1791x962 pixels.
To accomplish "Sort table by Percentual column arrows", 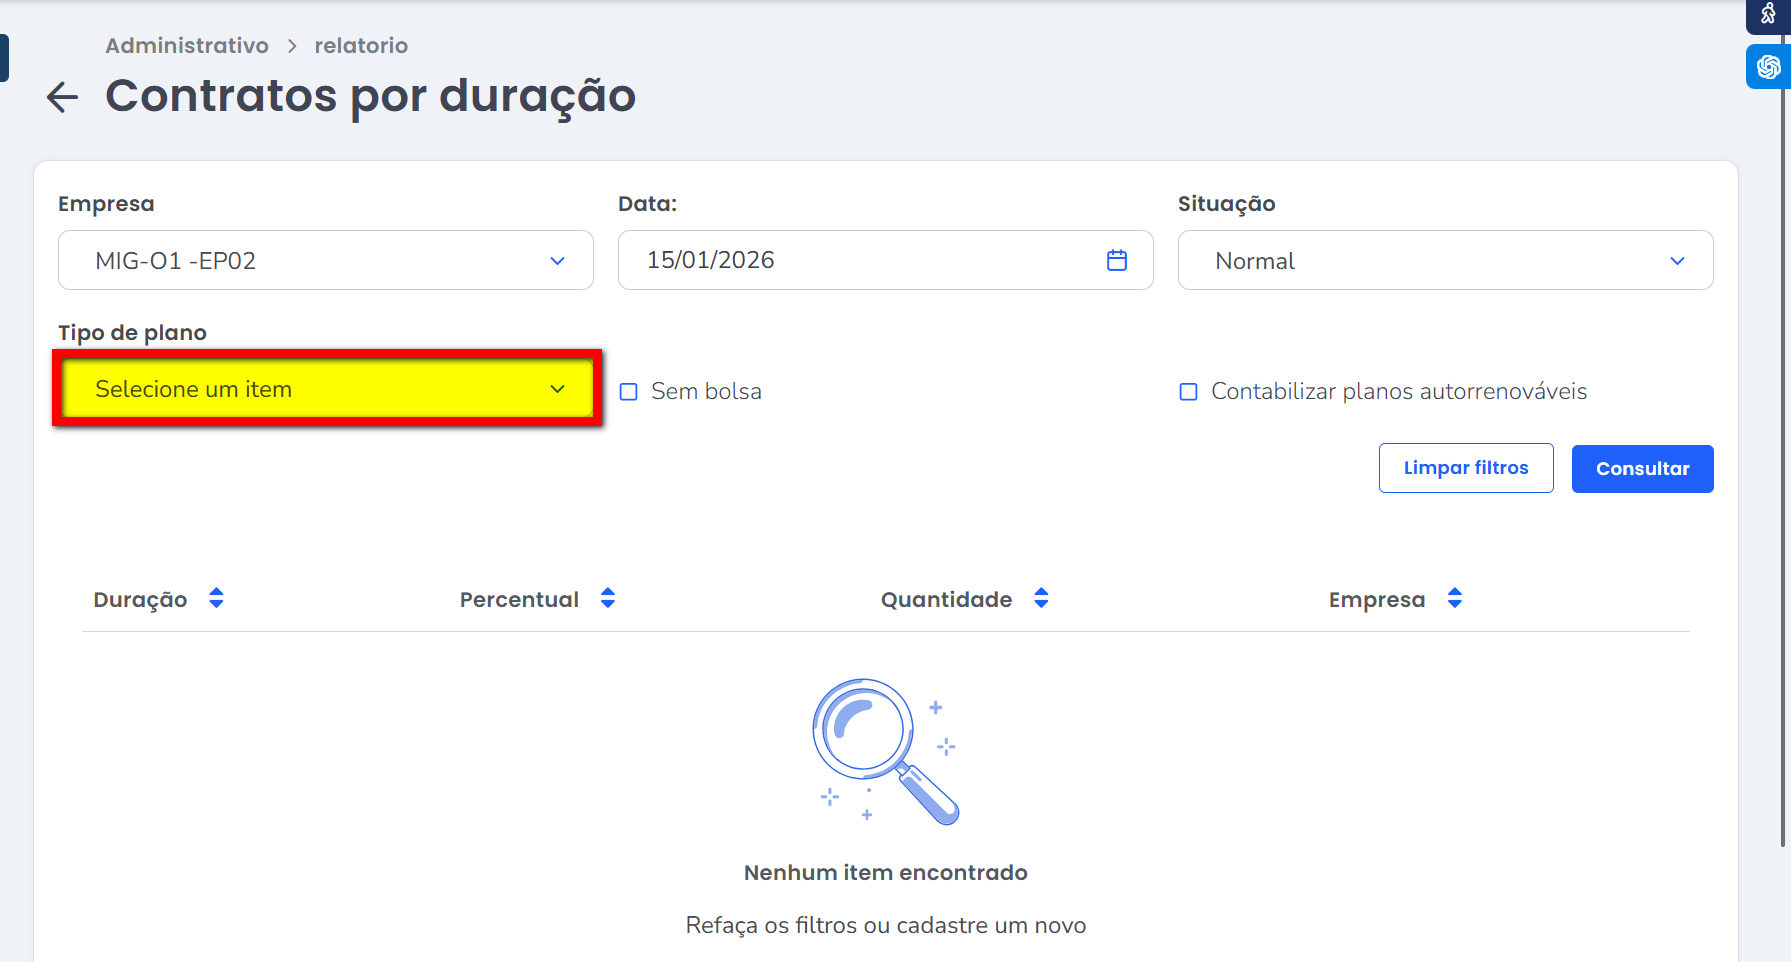I will click(x=607, y=598).
